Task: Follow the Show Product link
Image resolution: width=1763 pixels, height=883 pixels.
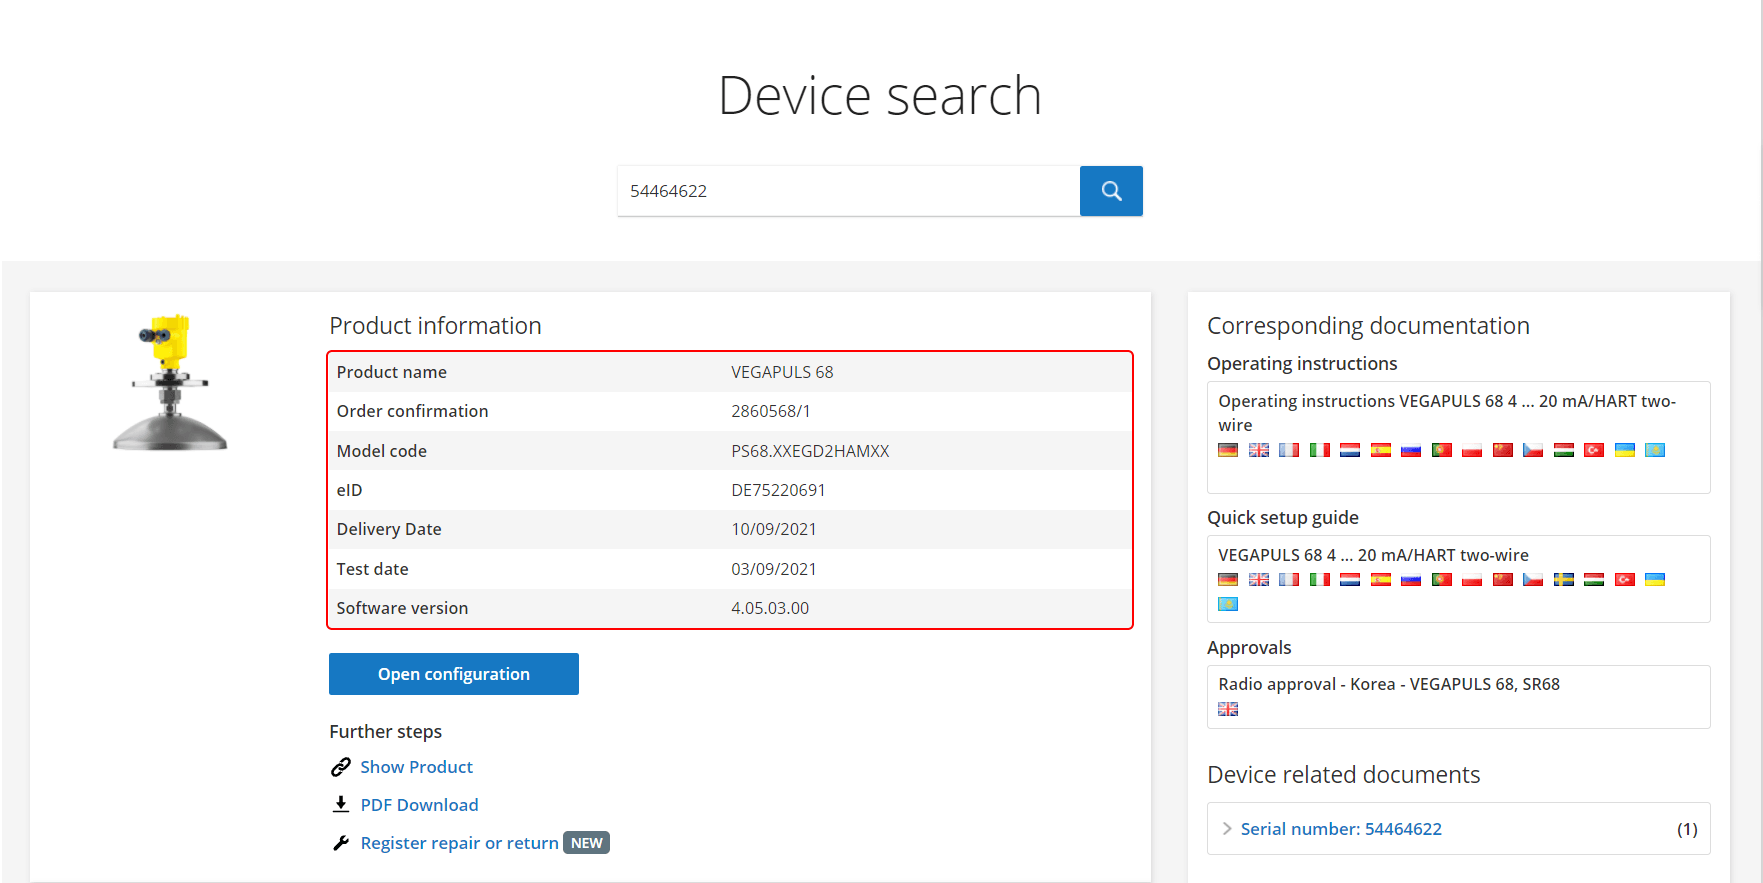Action: point(416,767)
